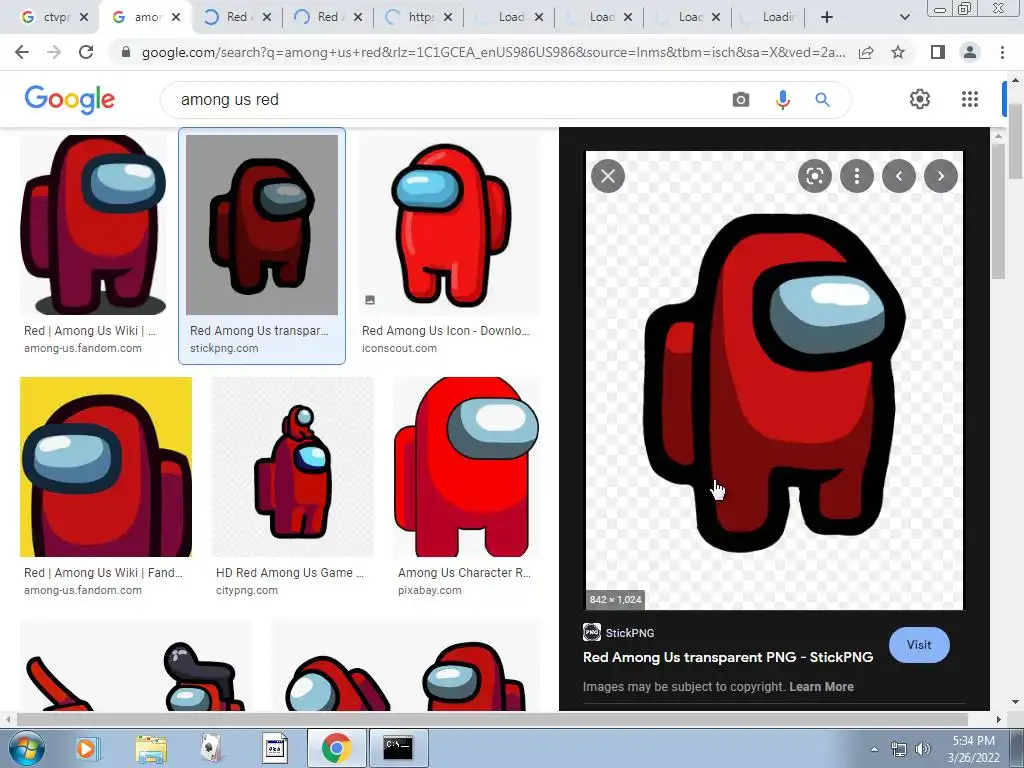Screen dimensions: 1024x768
Task: Click the pixabay.com source text
Action: tap(430, 590)
